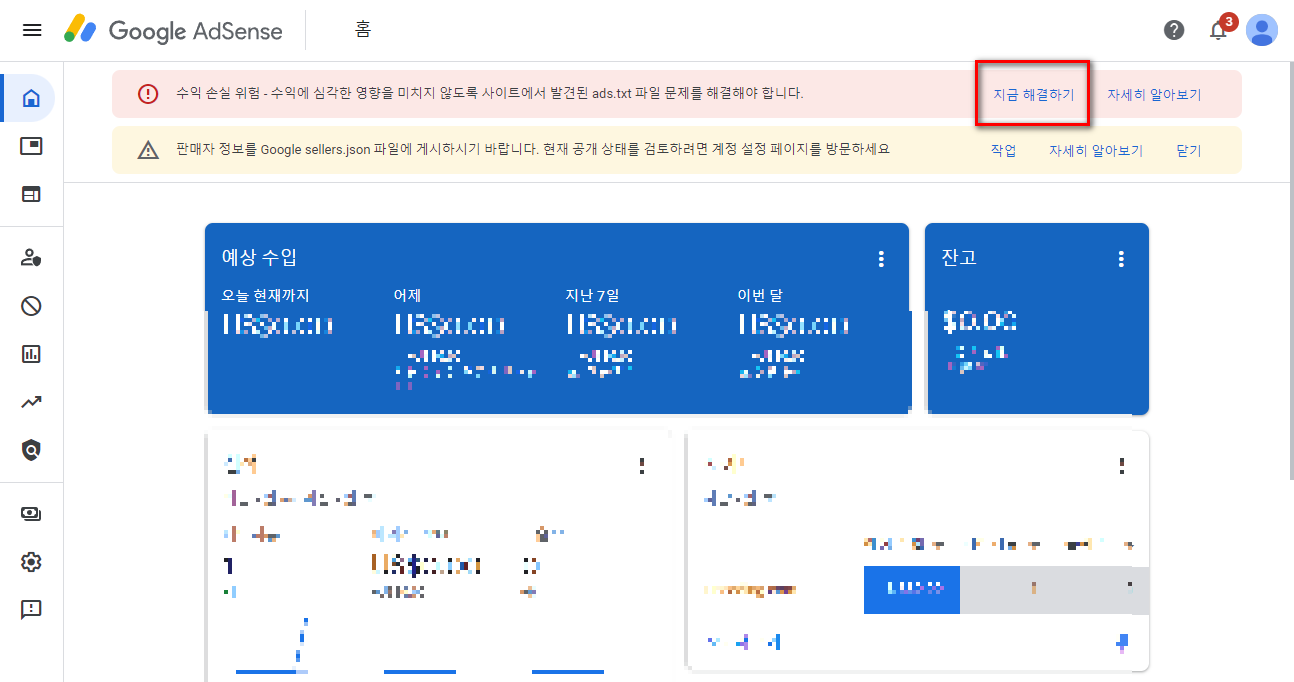
Task: Open the 예상 수입 card options menu
Action: point(881,258)
